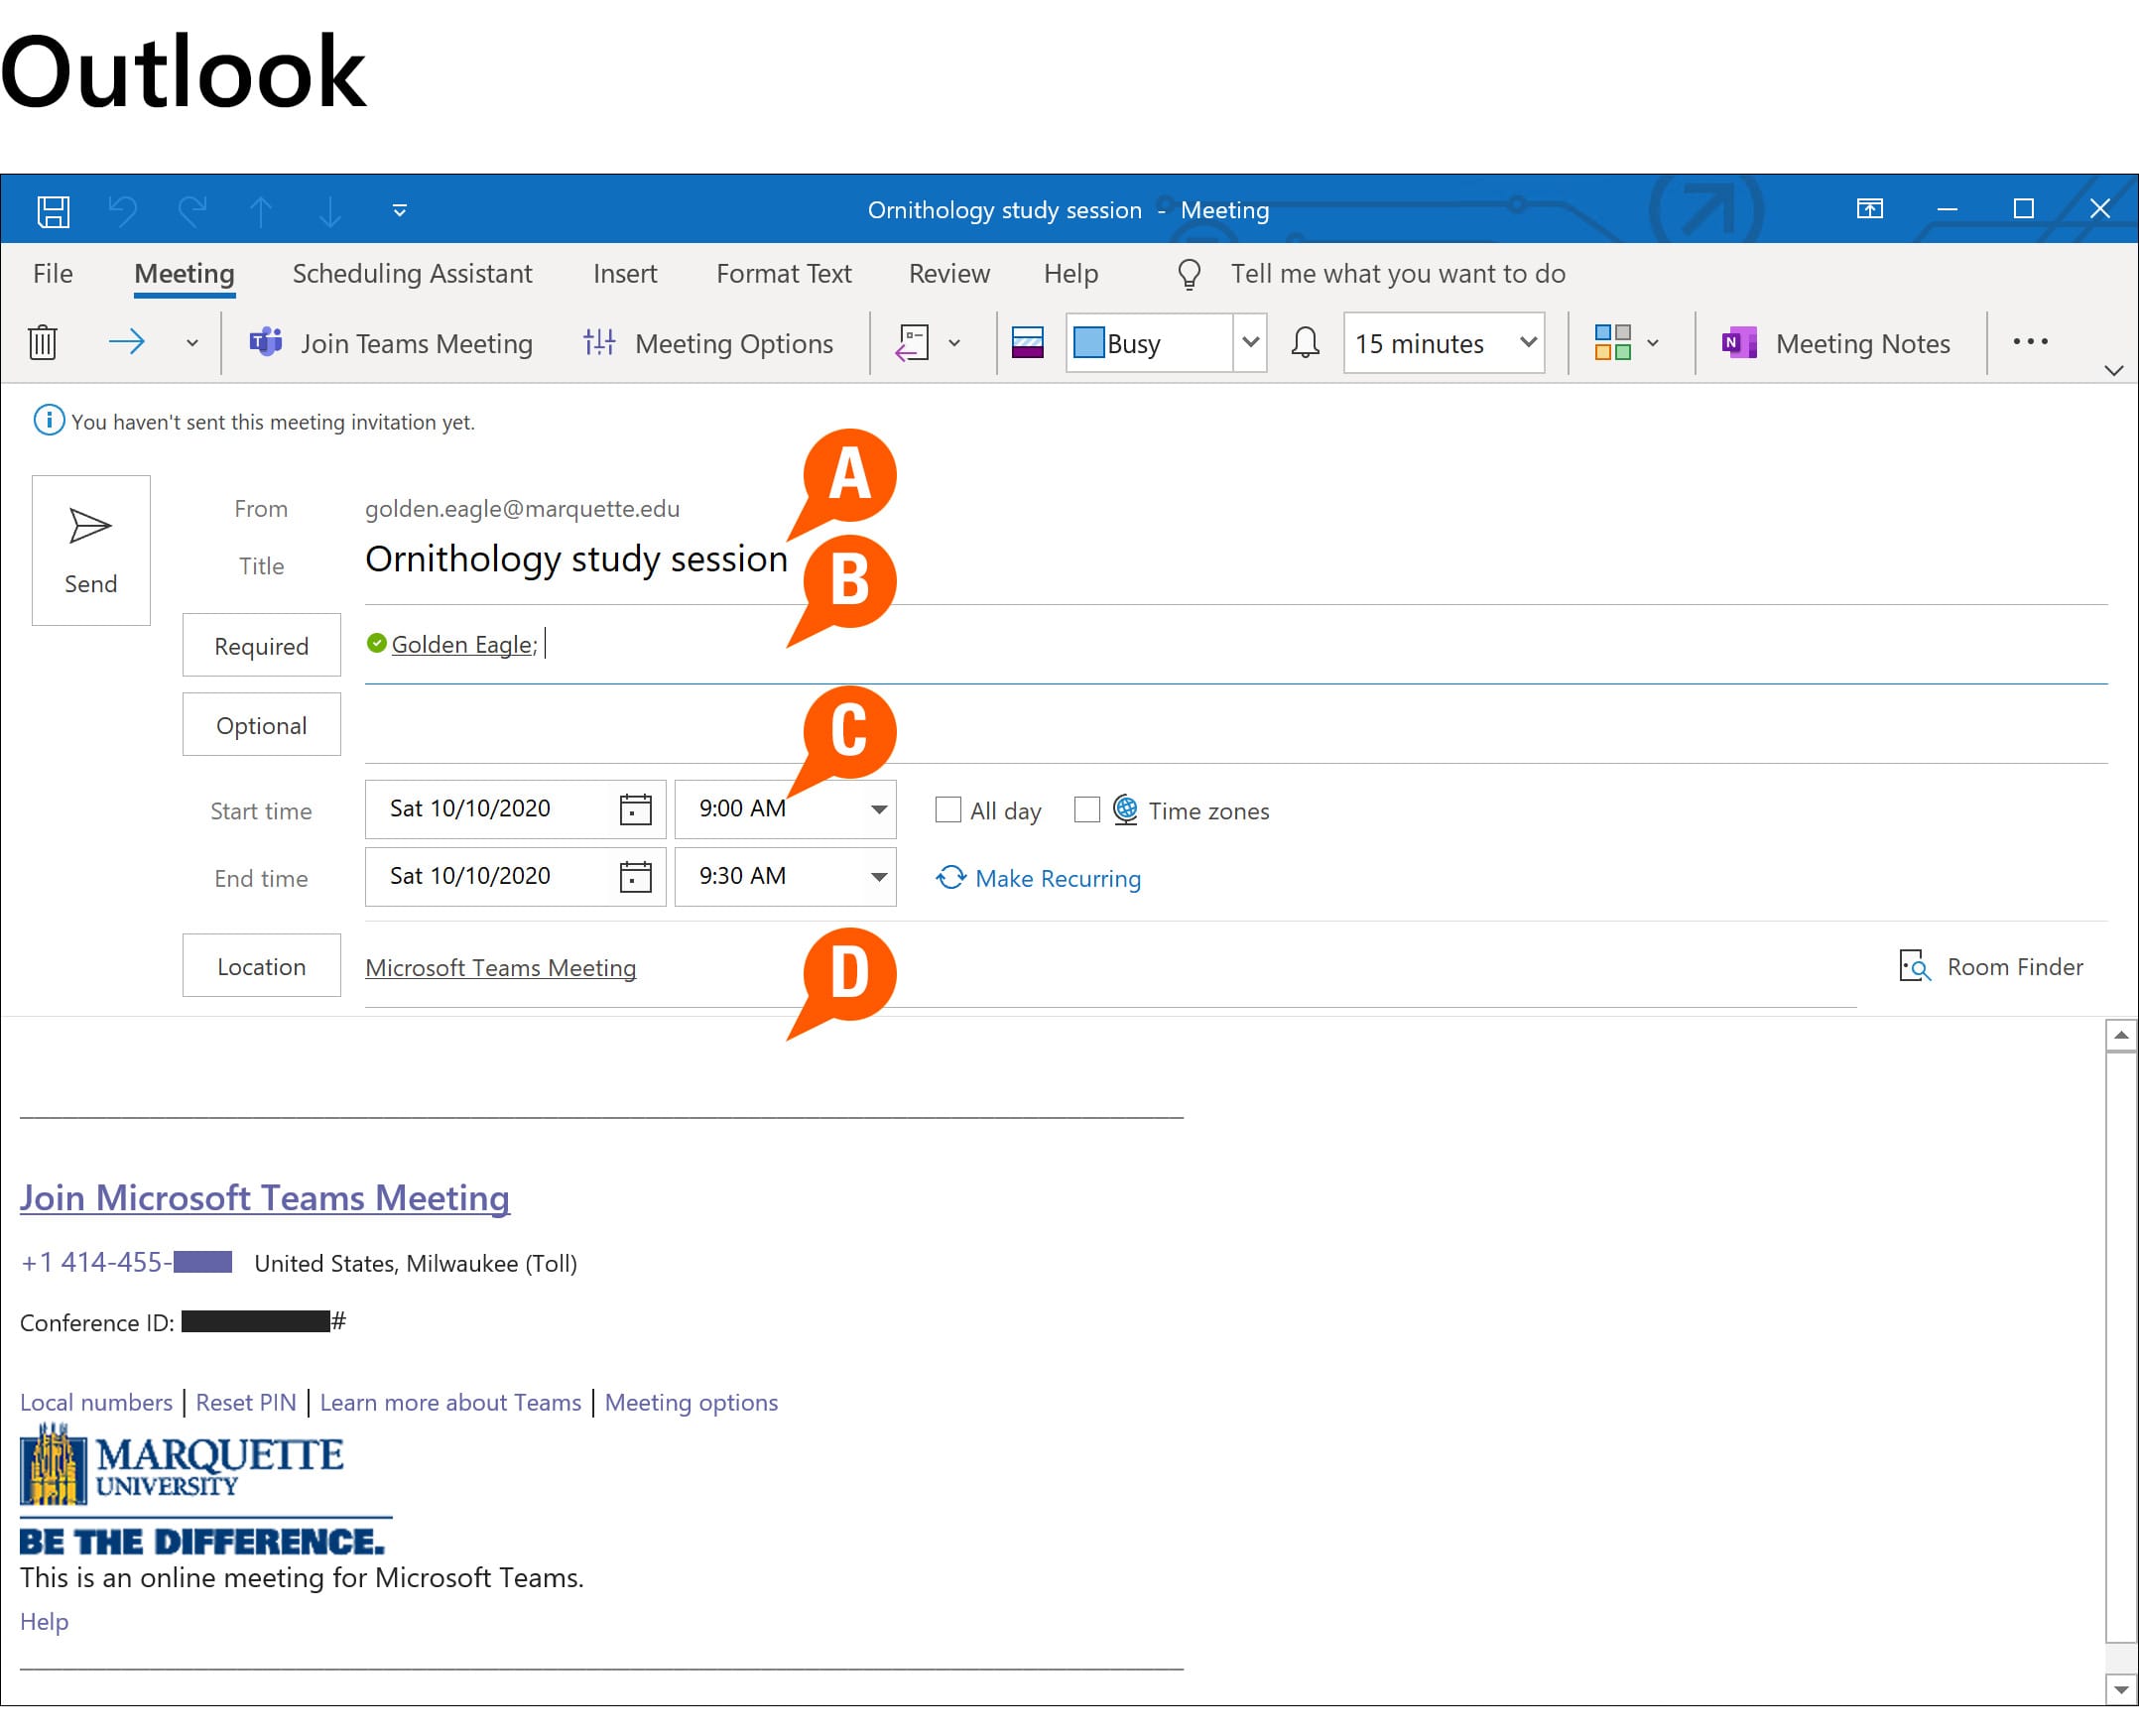
Task: Open Meeting Options settings
Action: coord(708,343)
